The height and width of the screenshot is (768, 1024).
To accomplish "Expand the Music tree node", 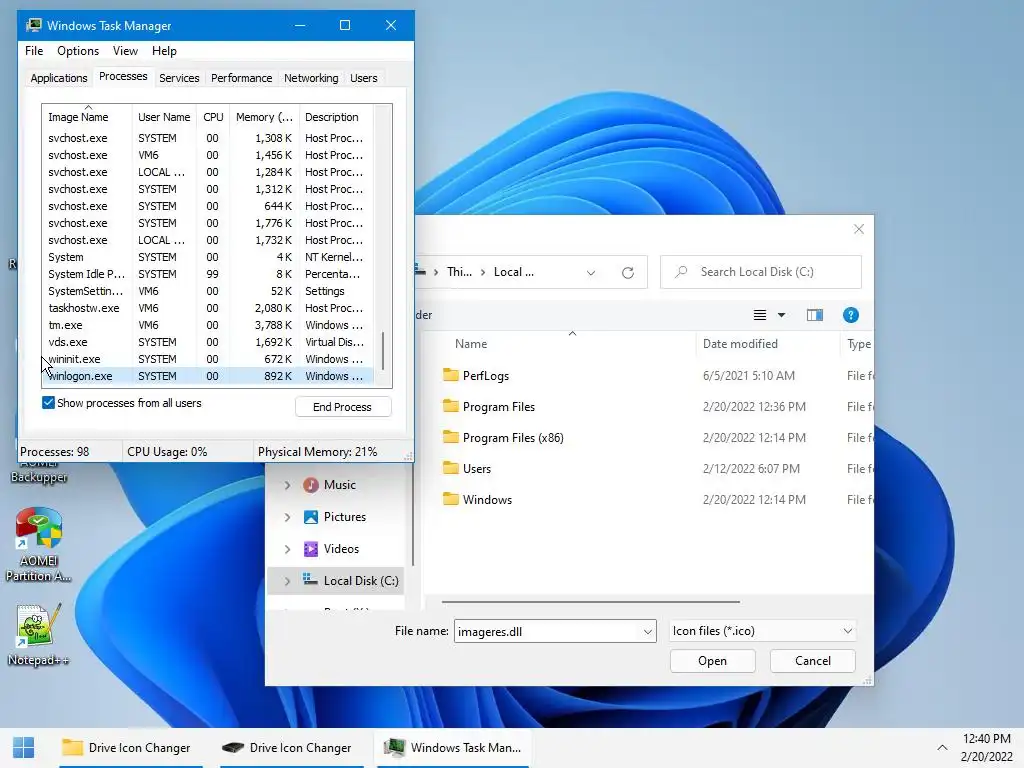I will [x=287, y=485].
